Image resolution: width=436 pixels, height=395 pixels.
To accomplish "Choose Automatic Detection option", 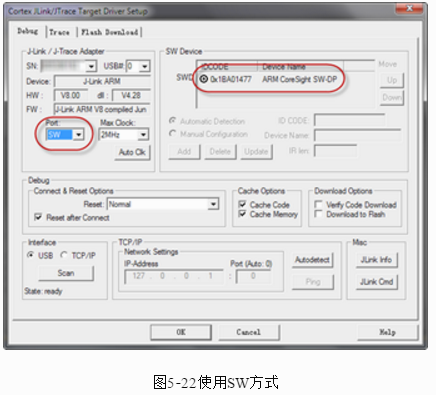I will (172, 121).
